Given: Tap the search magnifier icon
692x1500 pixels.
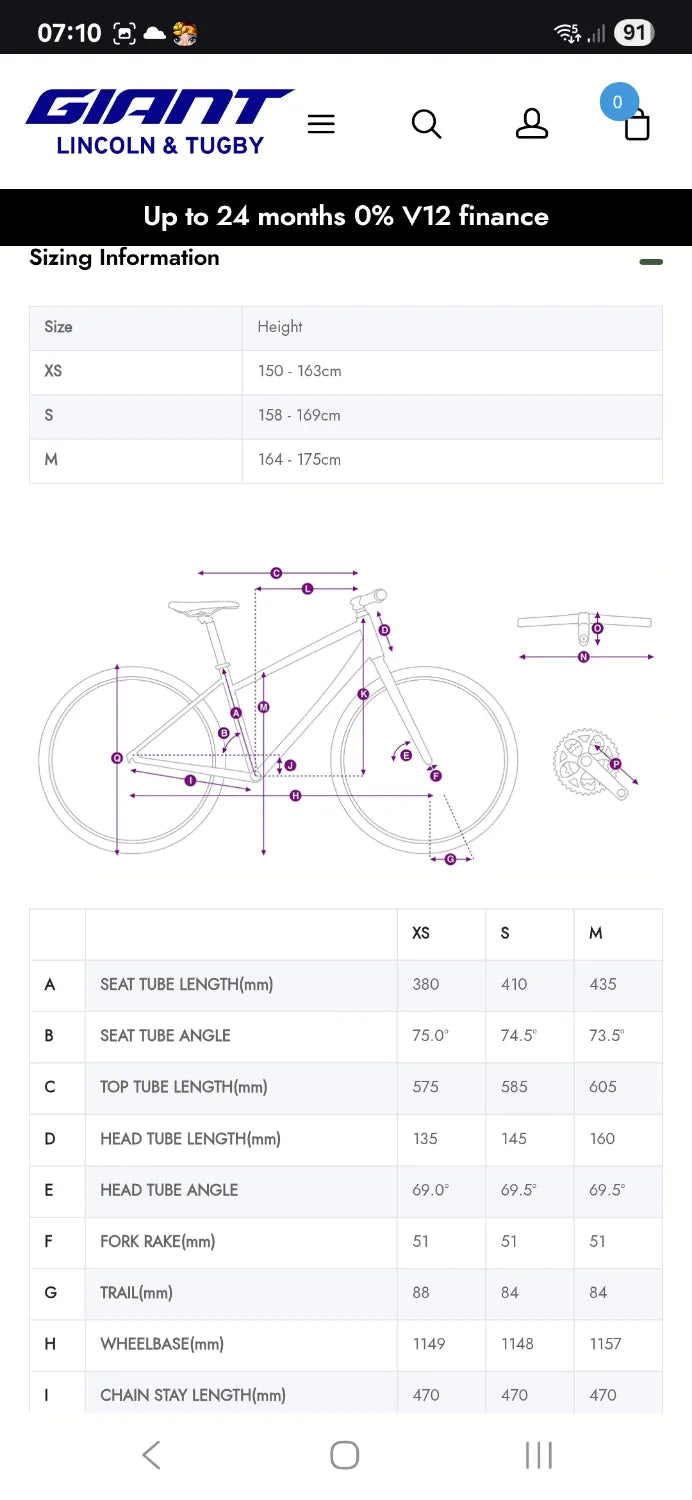Looking at the screenshot, I should click(x=426, y=124).
